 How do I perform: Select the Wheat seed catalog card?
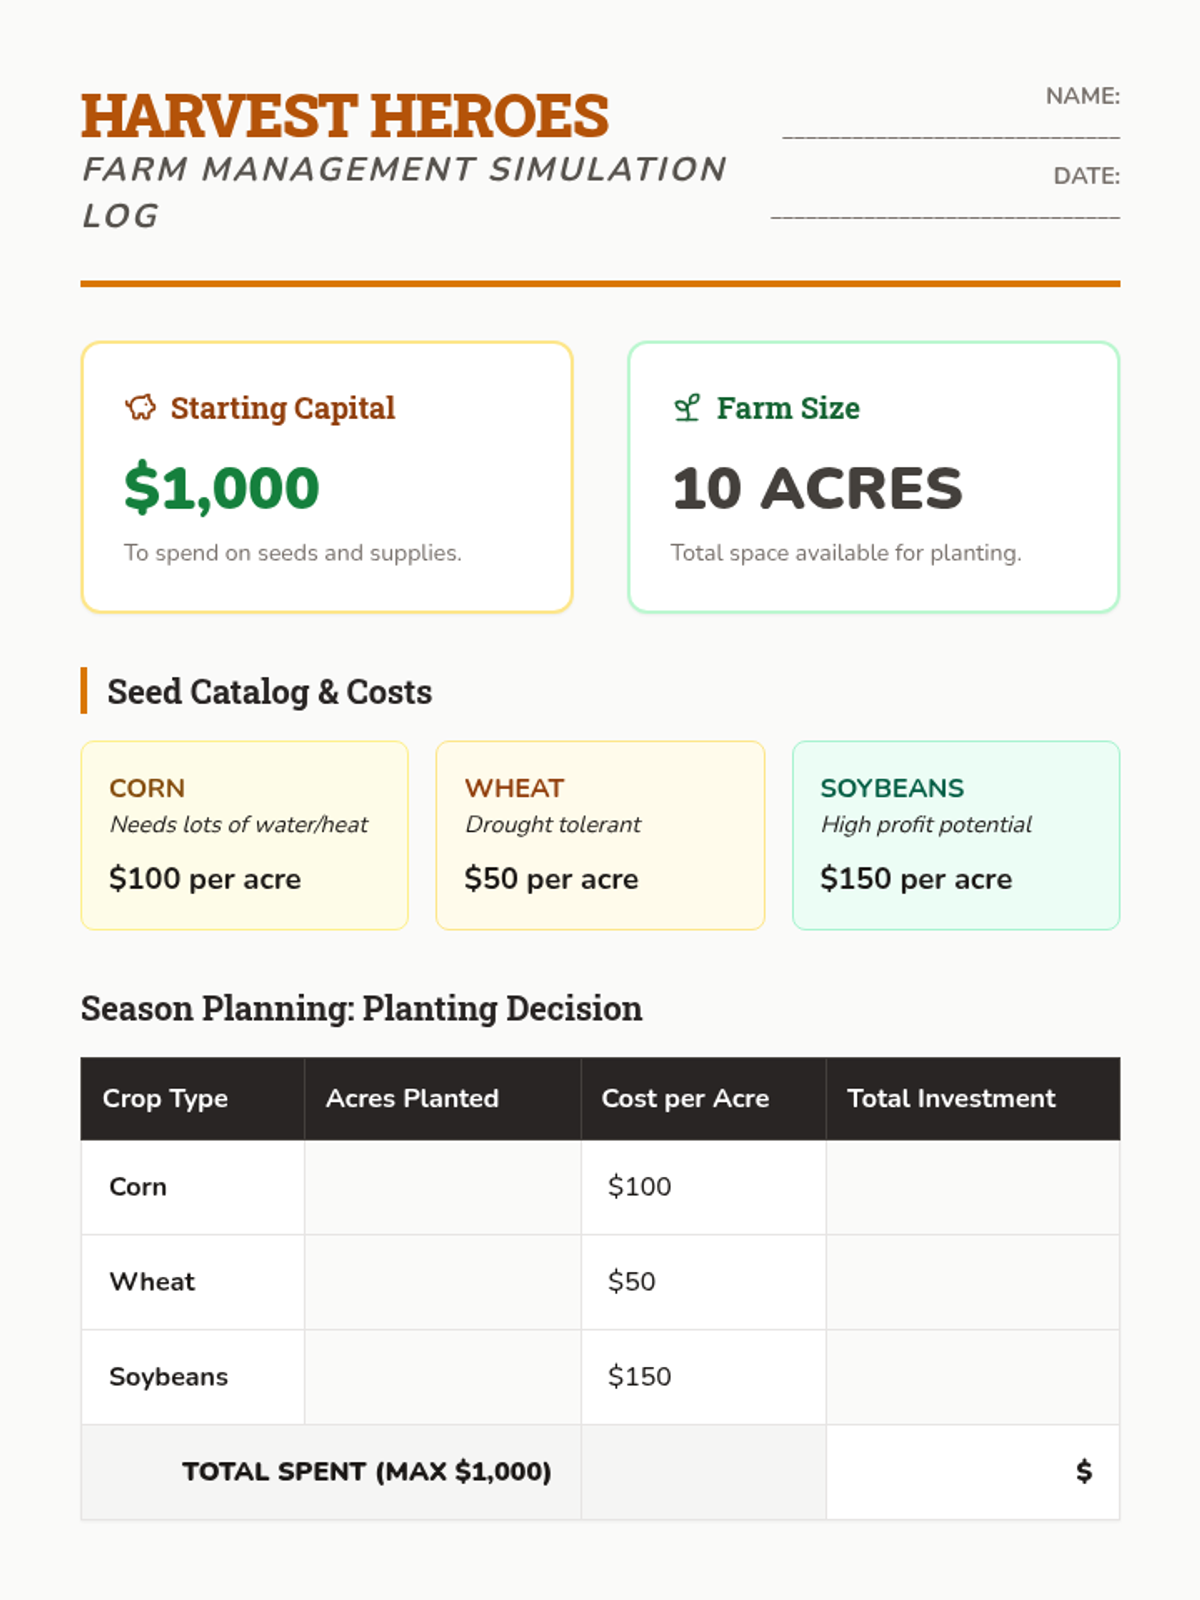(x=600, y=835)
